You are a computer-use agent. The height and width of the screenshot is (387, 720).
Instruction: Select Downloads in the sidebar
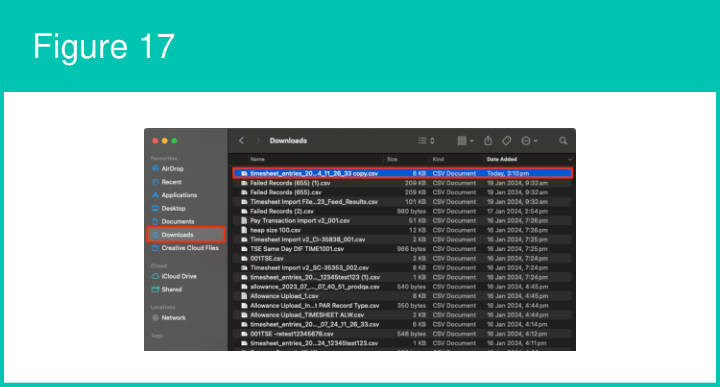point(186,235)
